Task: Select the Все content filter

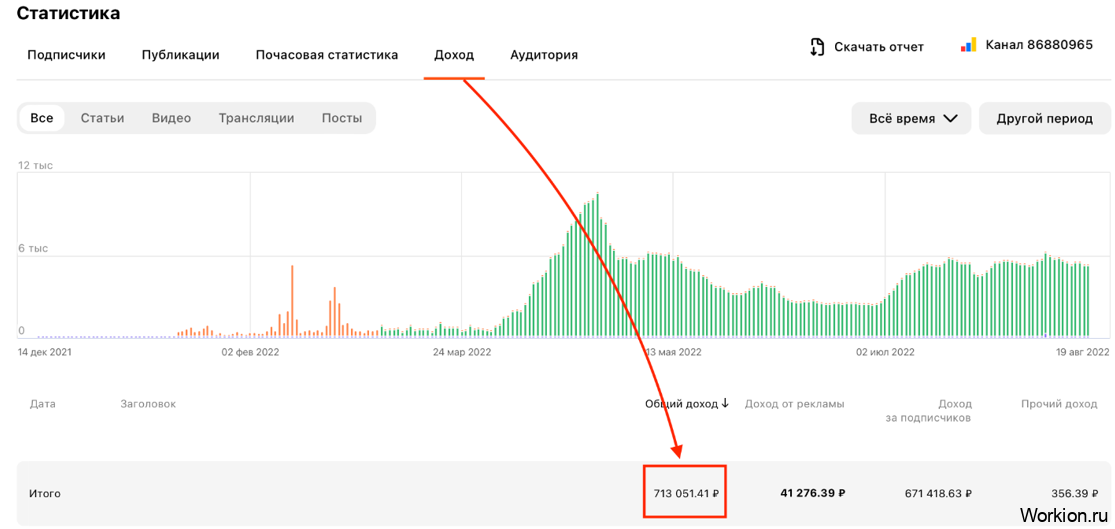Action: [42, 118]
